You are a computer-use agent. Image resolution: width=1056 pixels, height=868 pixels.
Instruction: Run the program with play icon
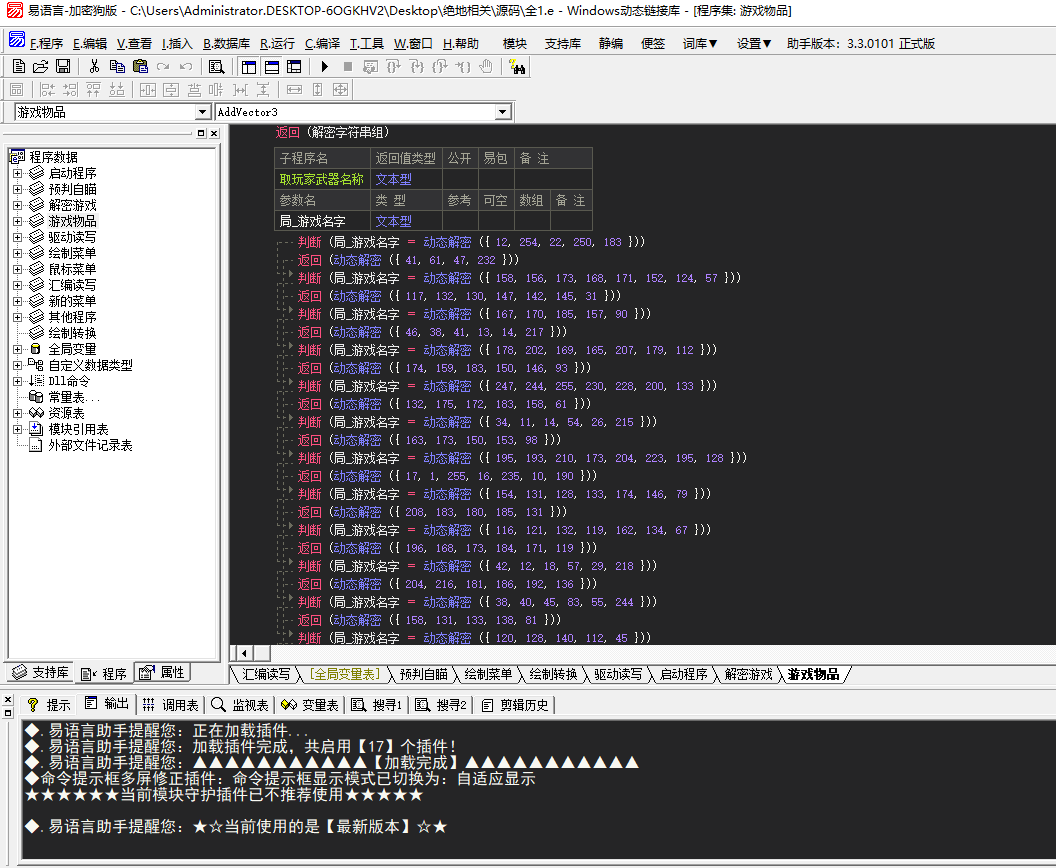325,67
